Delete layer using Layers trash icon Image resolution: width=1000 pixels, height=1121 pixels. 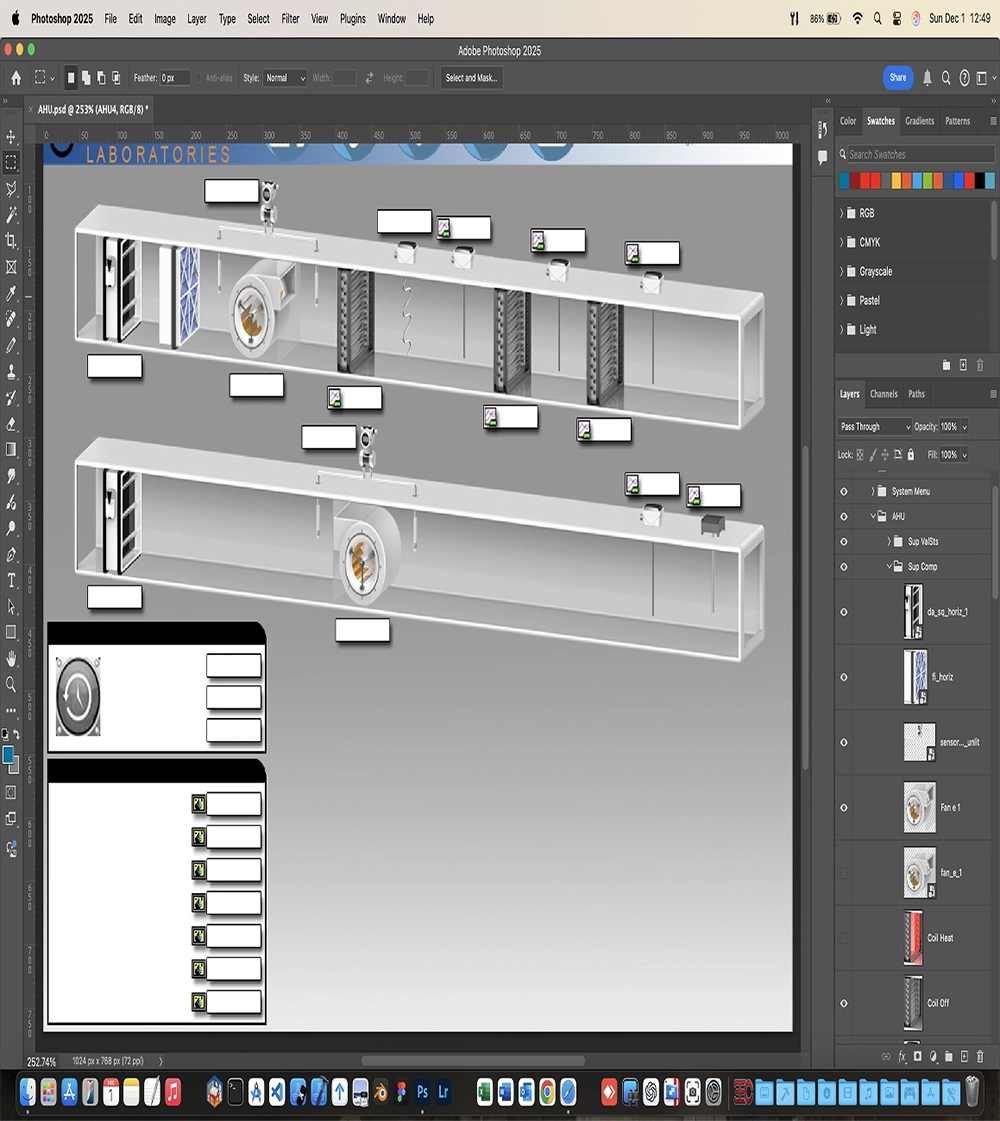[980, 1057]
